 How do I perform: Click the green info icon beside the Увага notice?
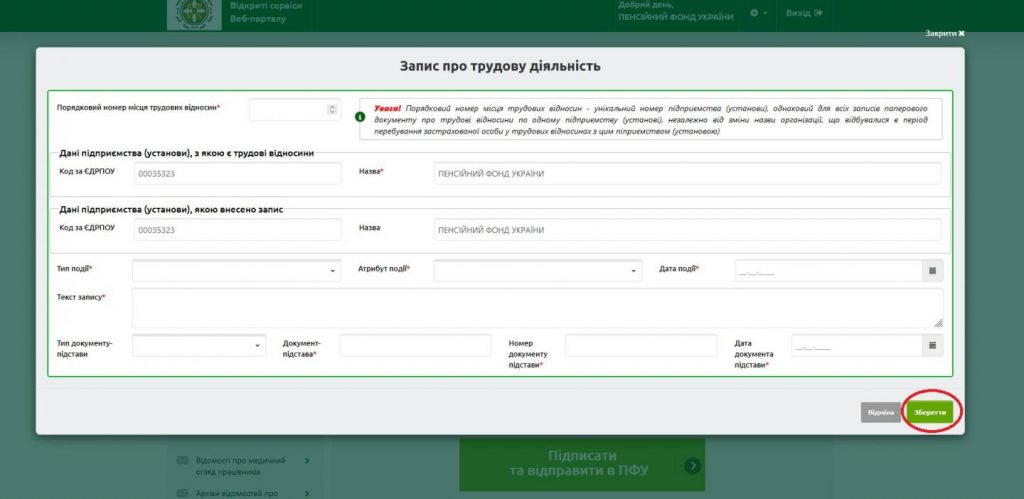click(360, 117)
